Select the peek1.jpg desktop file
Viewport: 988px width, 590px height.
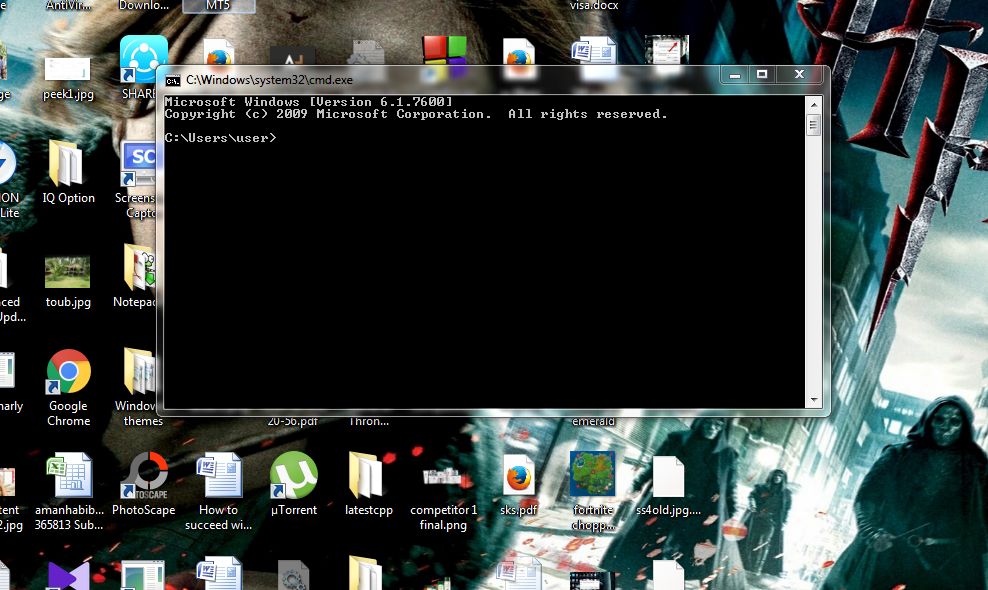point(68,79)
